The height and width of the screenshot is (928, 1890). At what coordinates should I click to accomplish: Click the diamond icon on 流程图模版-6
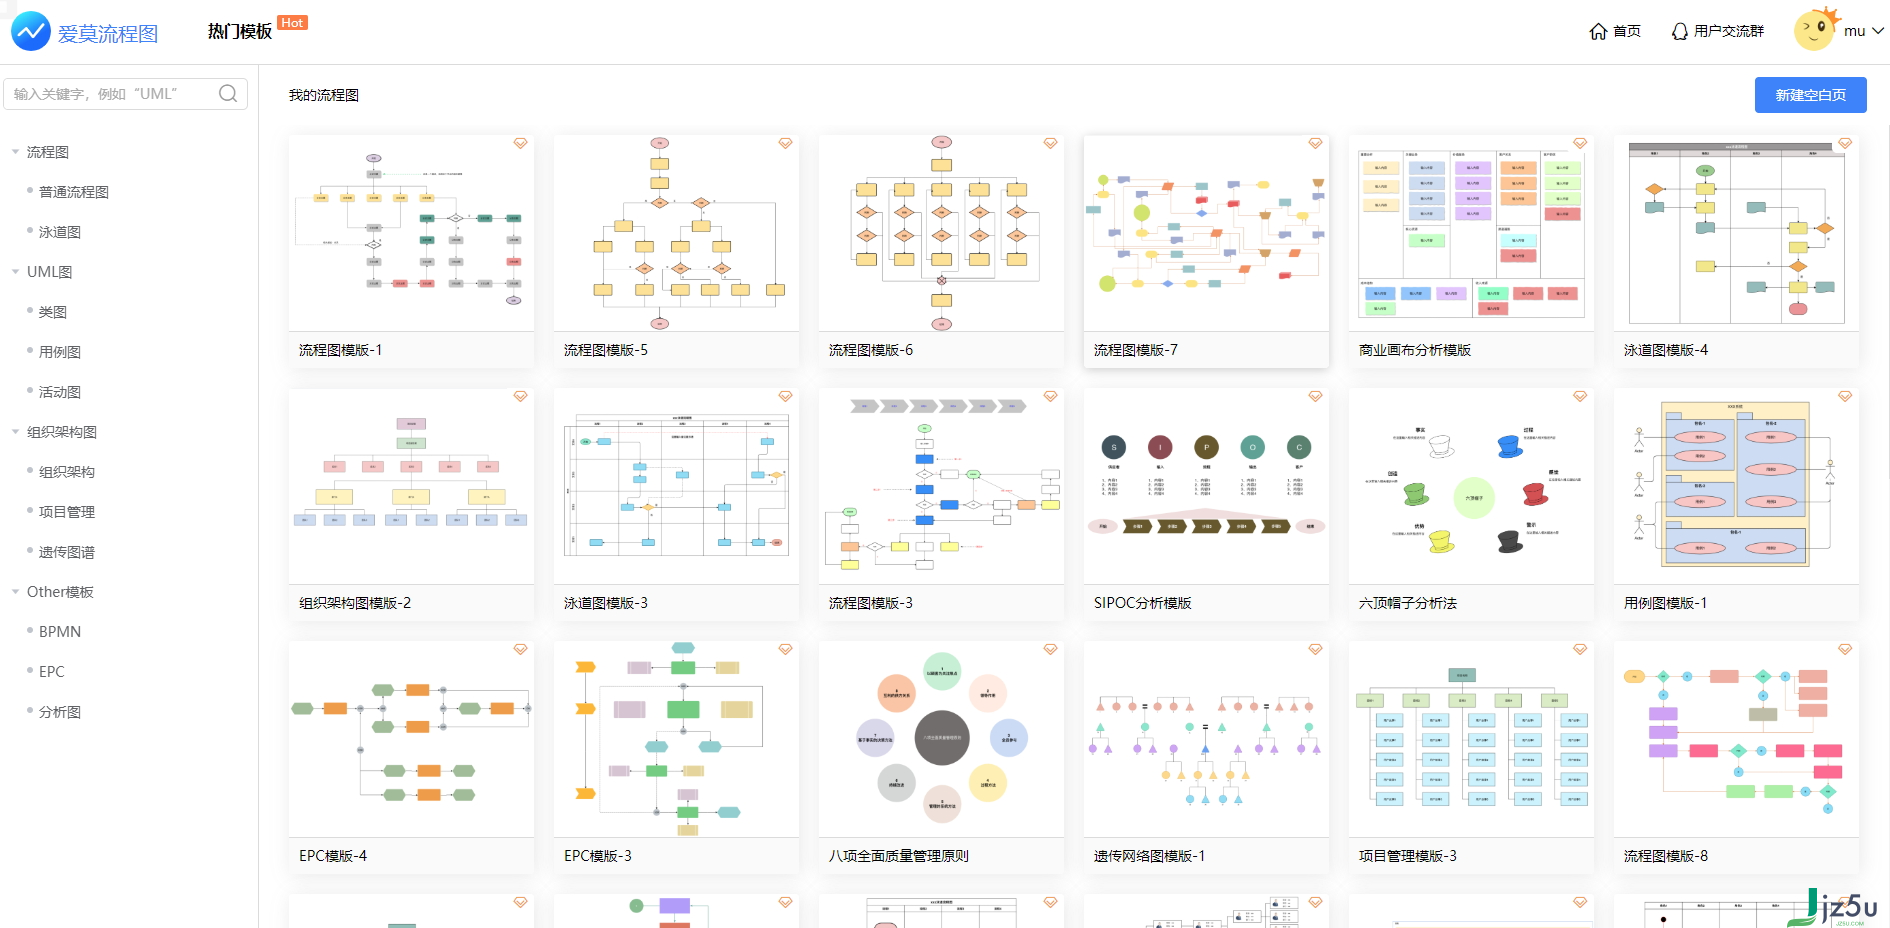[1050, 143]
